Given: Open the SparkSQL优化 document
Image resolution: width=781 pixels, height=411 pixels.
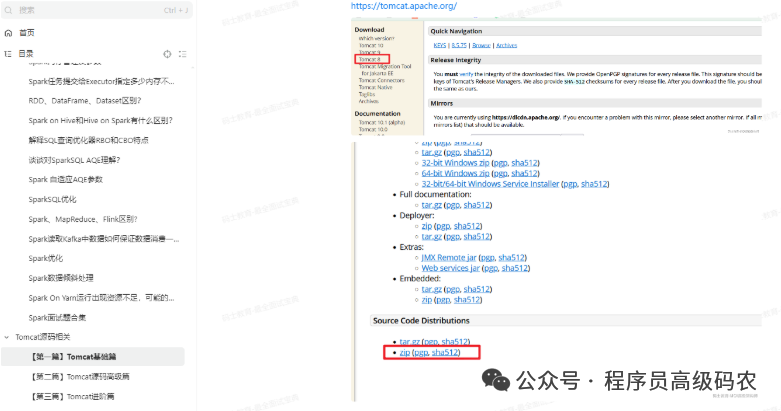Looking at the screenshot, I should tap(52, 199).
